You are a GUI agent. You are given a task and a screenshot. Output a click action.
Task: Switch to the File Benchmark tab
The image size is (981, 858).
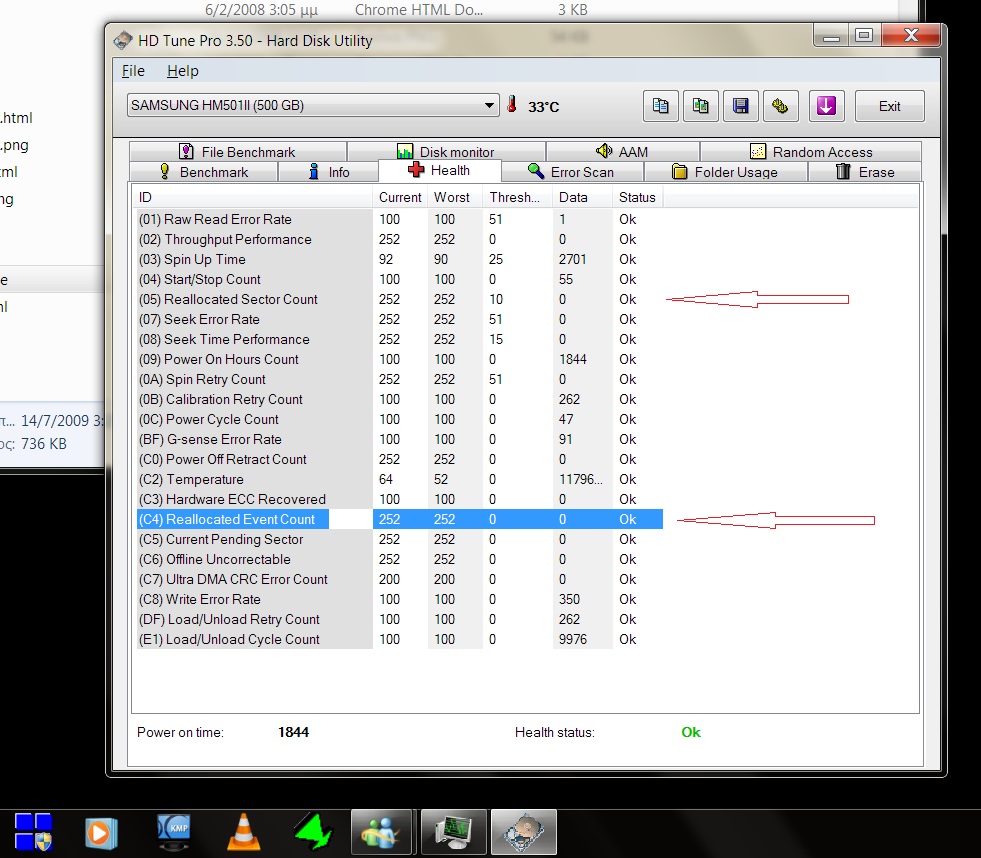238,151
